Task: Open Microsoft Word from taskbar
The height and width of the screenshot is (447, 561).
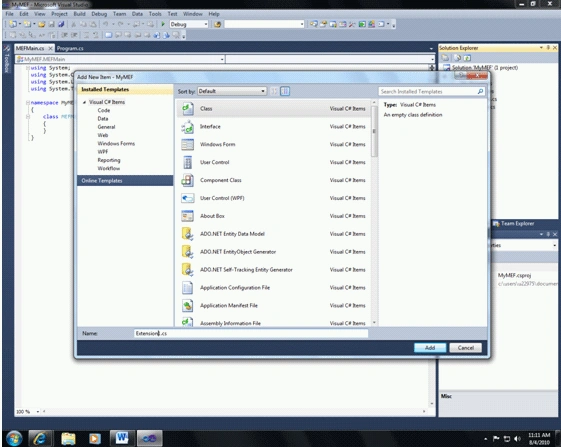Action: tap(122, 438)
